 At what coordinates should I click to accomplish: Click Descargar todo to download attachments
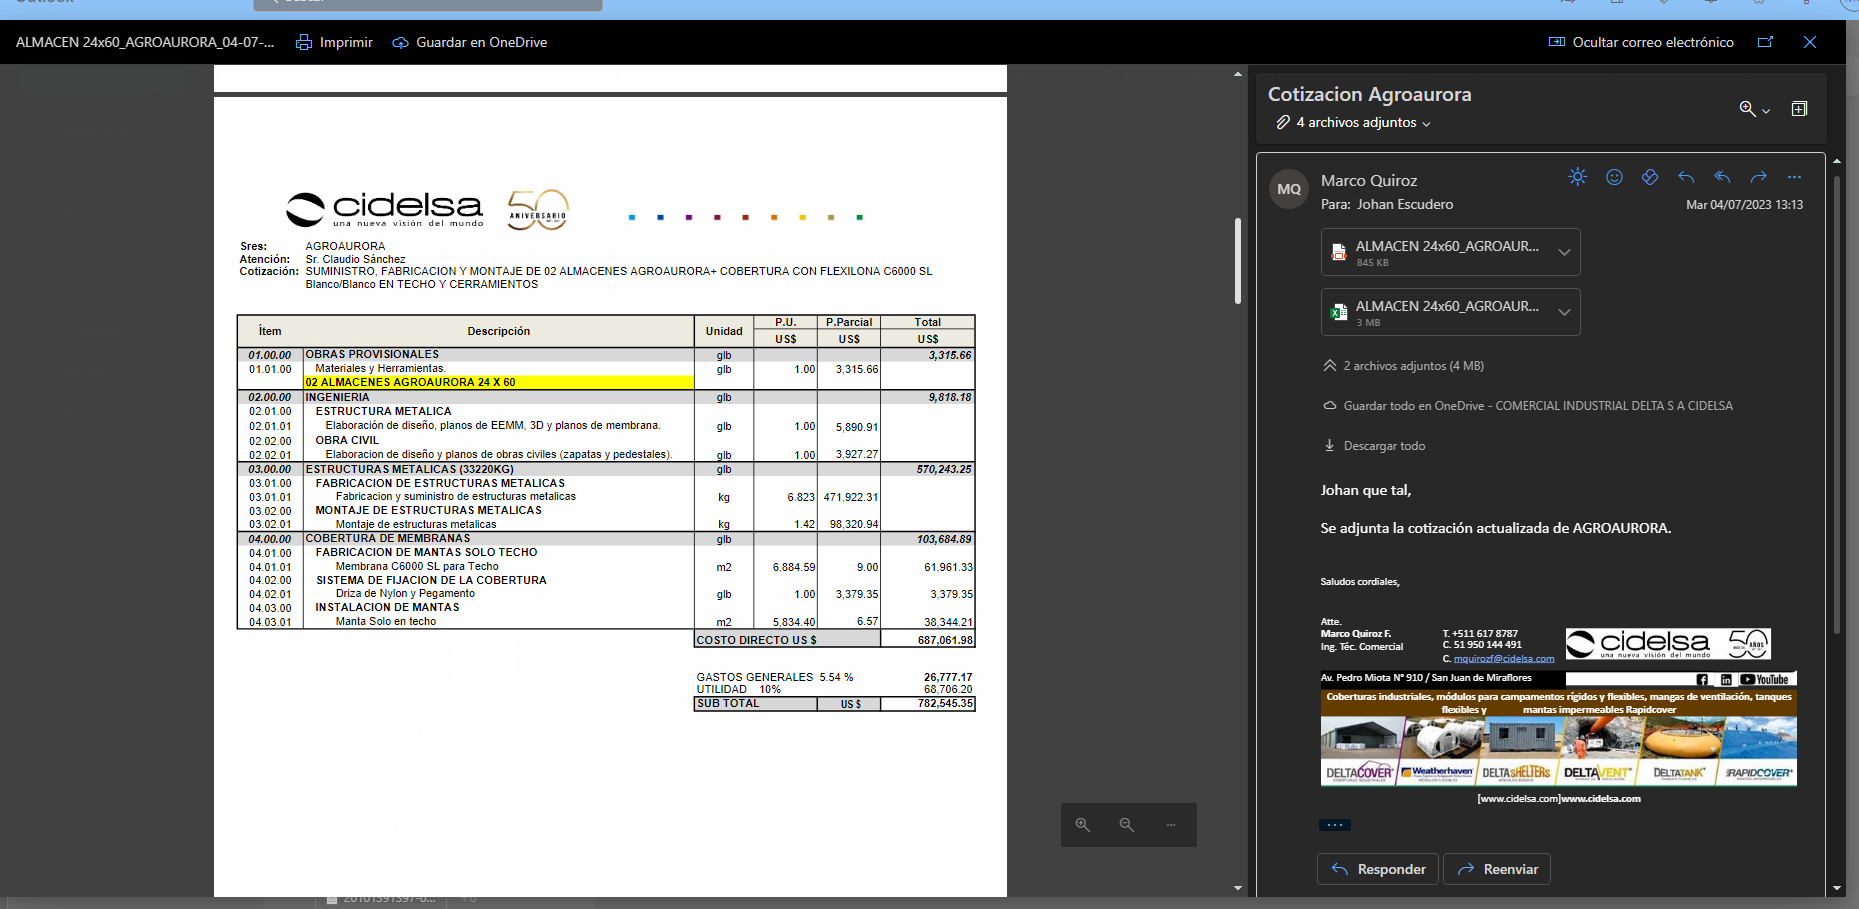point(1374,446)
